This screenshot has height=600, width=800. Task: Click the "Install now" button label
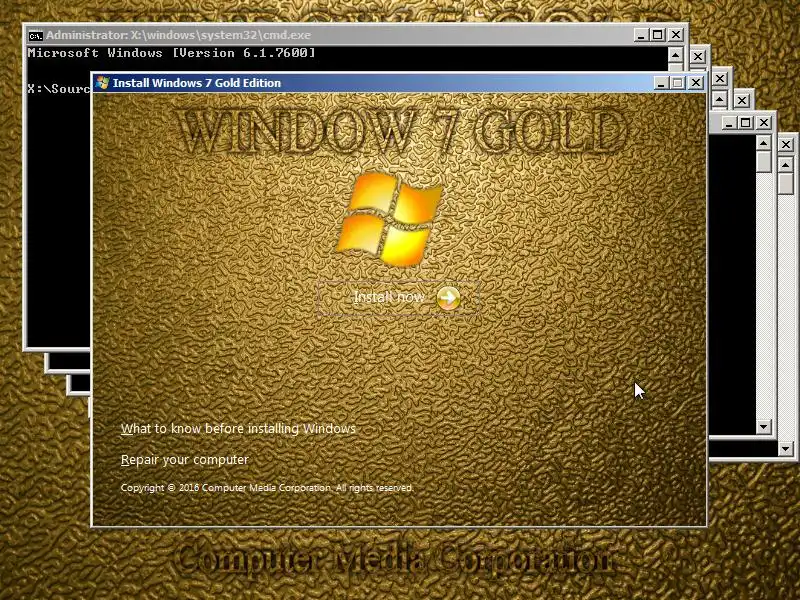(389, 297)
